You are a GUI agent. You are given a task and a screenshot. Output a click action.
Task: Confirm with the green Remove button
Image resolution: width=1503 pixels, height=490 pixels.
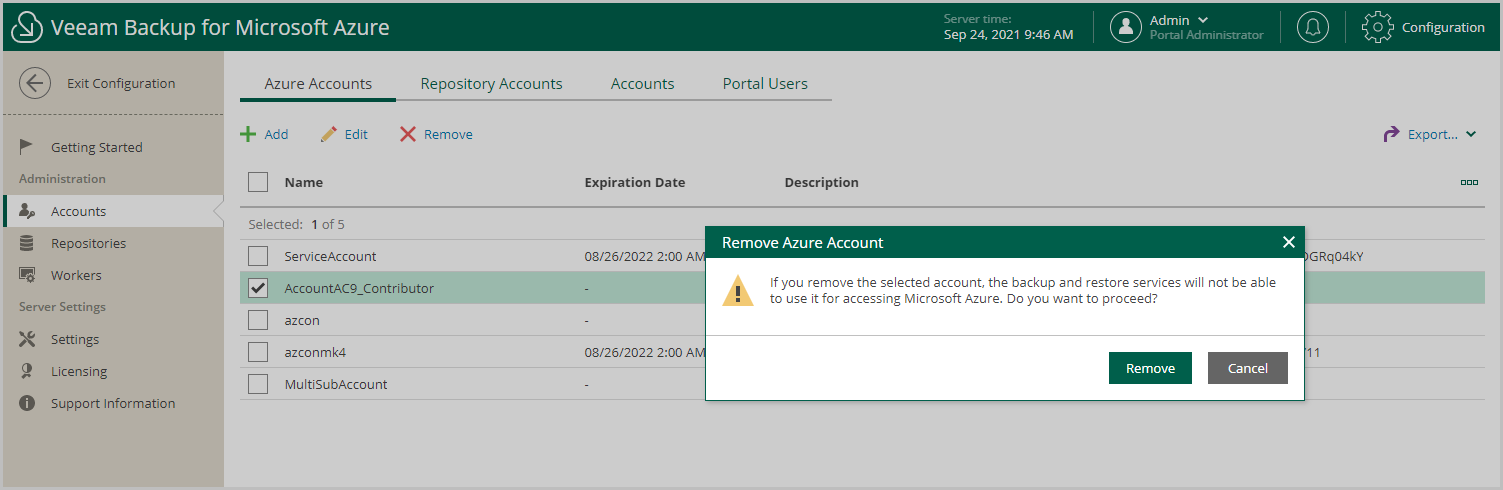point(1150,368)
